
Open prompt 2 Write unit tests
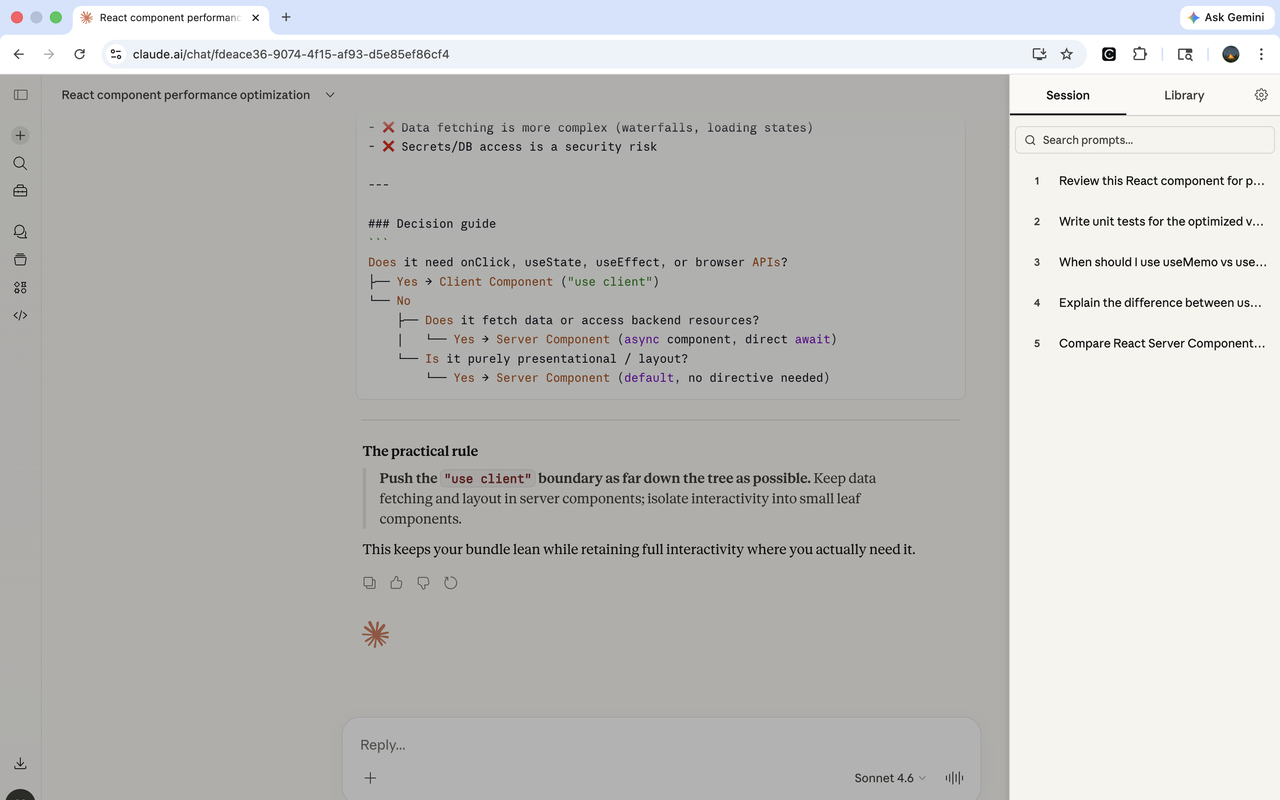[x=1145, y=221]
